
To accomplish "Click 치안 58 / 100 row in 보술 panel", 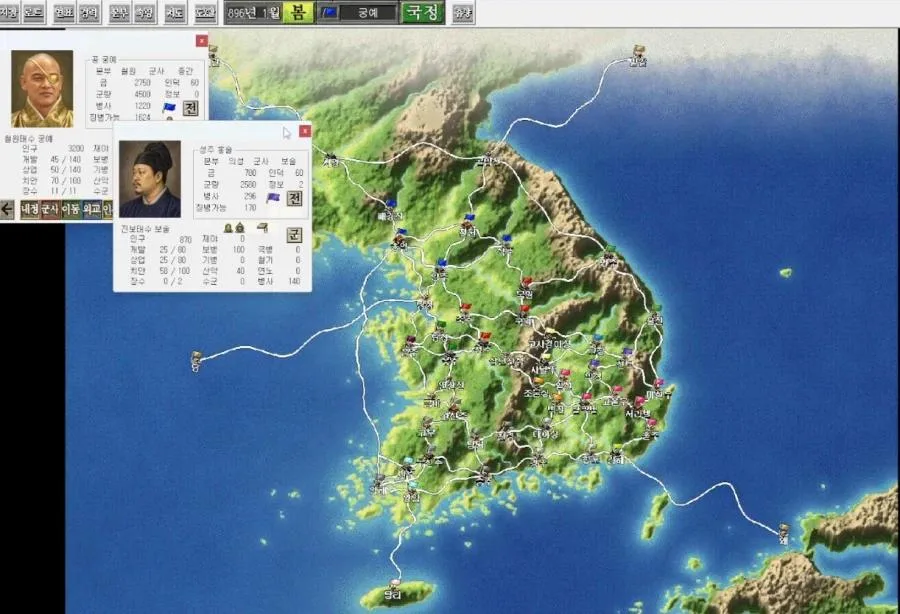I will 160,271.
